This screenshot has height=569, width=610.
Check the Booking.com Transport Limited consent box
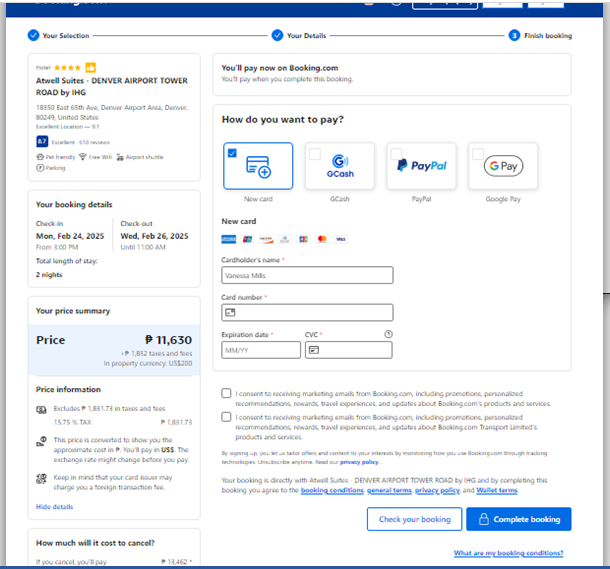pos(227,417)
